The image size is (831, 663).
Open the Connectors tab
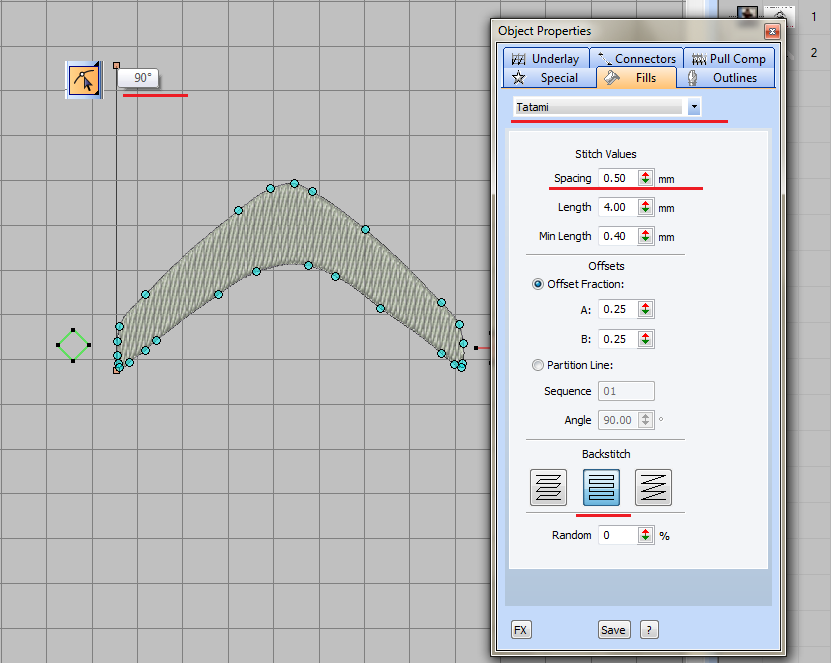(x=636, y=58)
